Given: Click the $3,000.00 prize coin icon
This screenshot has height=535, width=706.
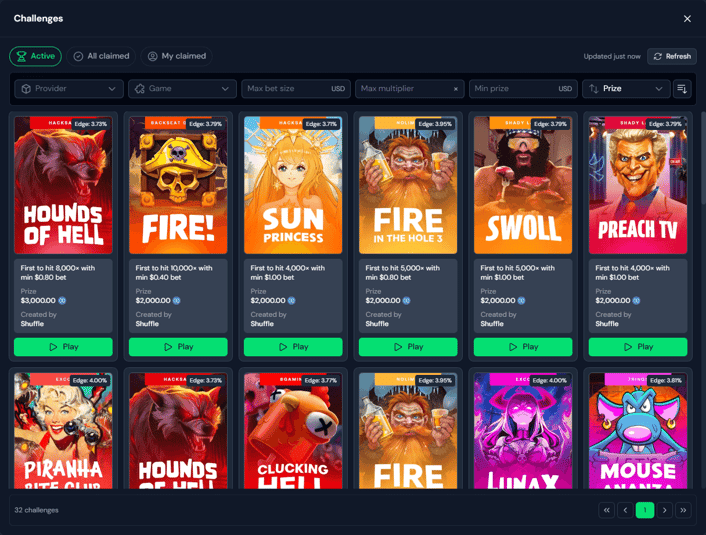Looking at the screenshot, I should pyautogui.click(x=62, y=300).
